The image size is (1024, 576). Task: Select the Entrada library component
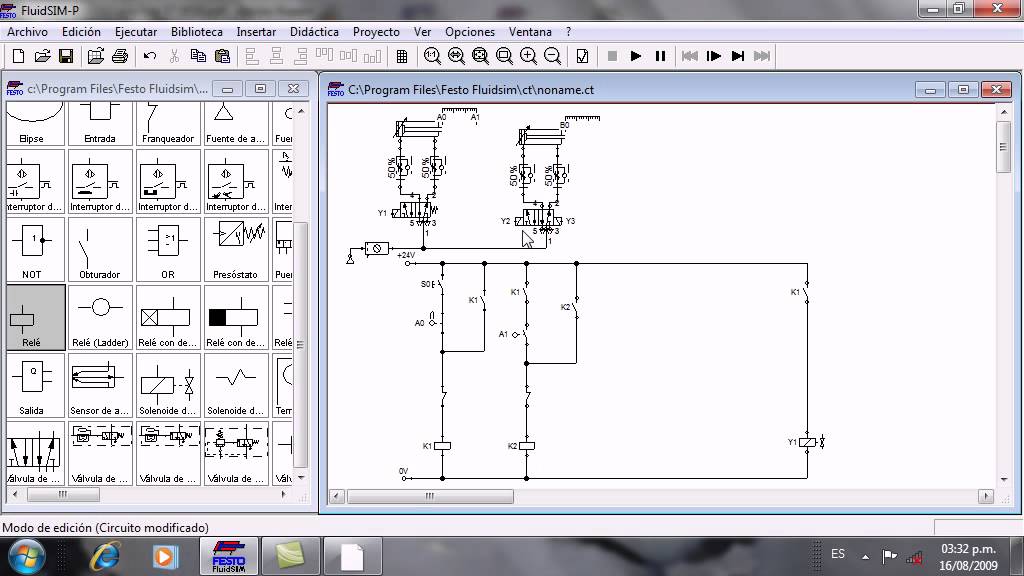coord(100,124)
